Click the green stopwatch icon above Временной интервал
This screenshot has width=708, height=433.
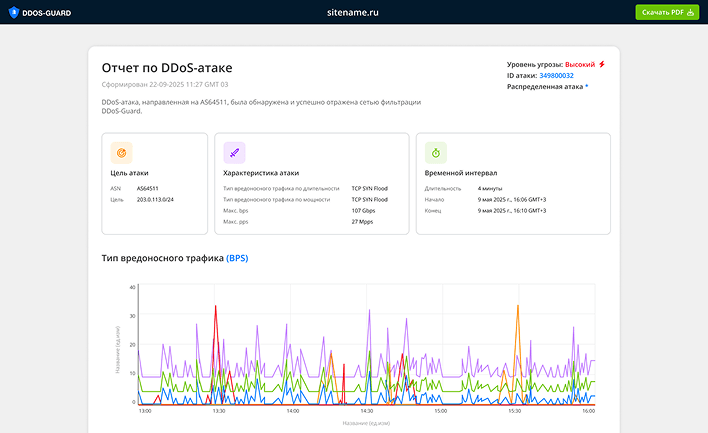click(x=436, y=153)
